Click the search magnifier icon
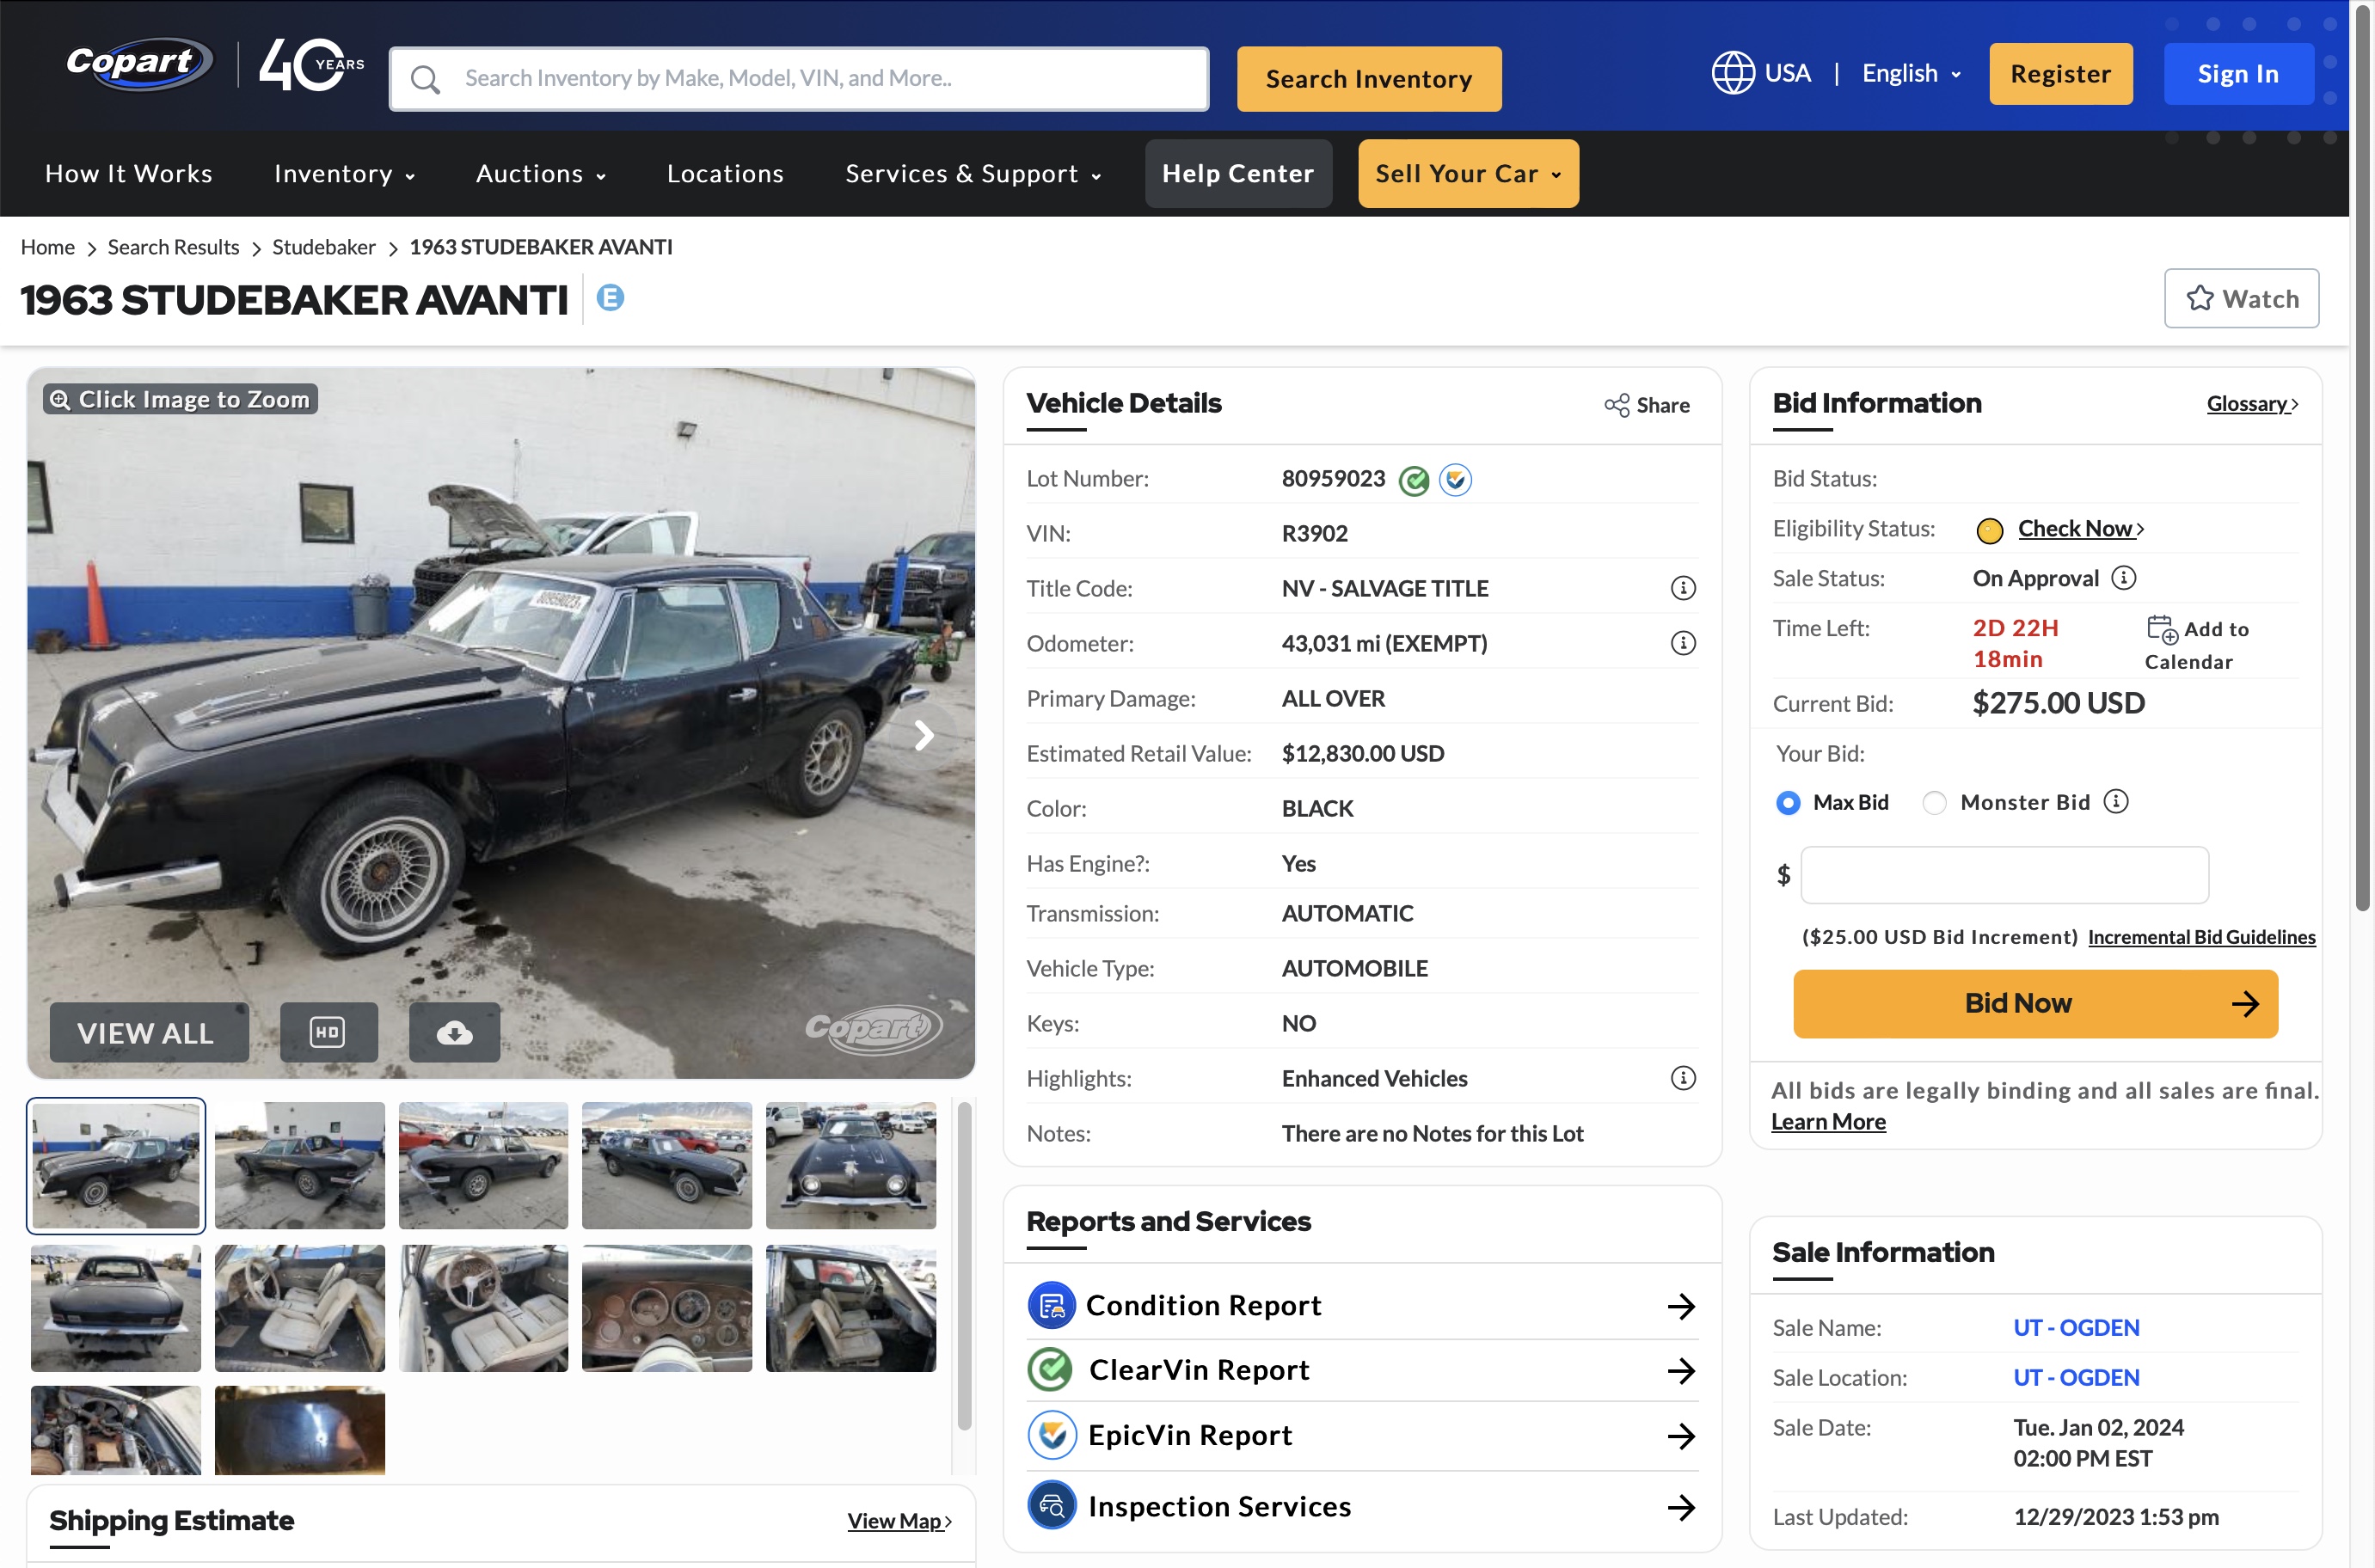2375x1568 pixels. pos(425,79)
